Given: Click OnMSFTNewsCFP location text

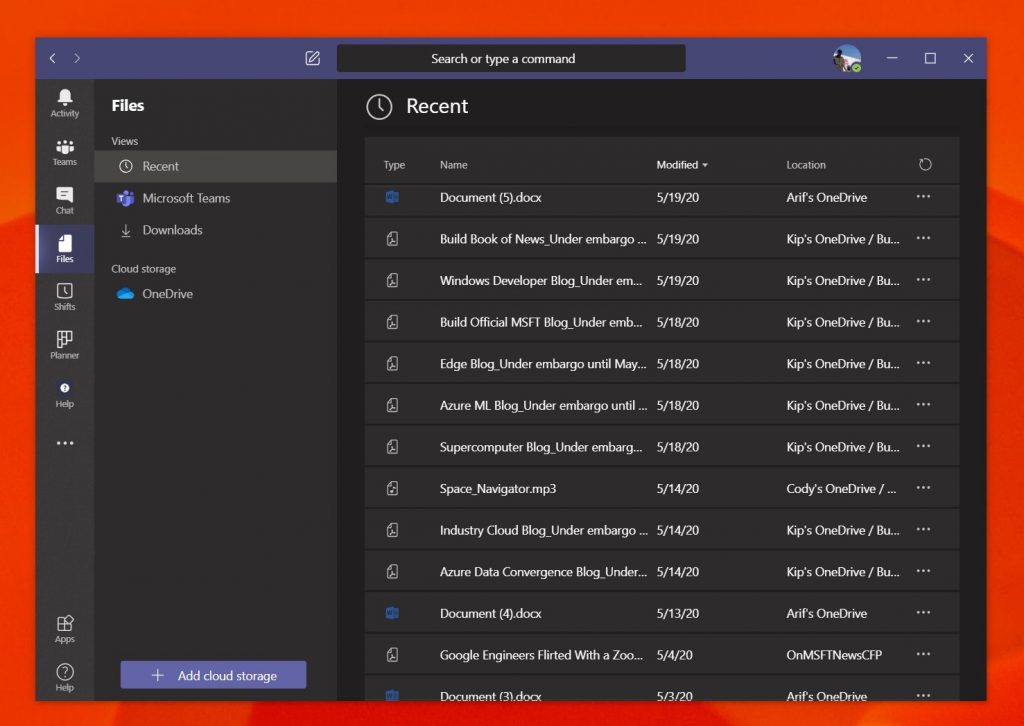Looking at the screenshot, I should (x=834, y=655).
